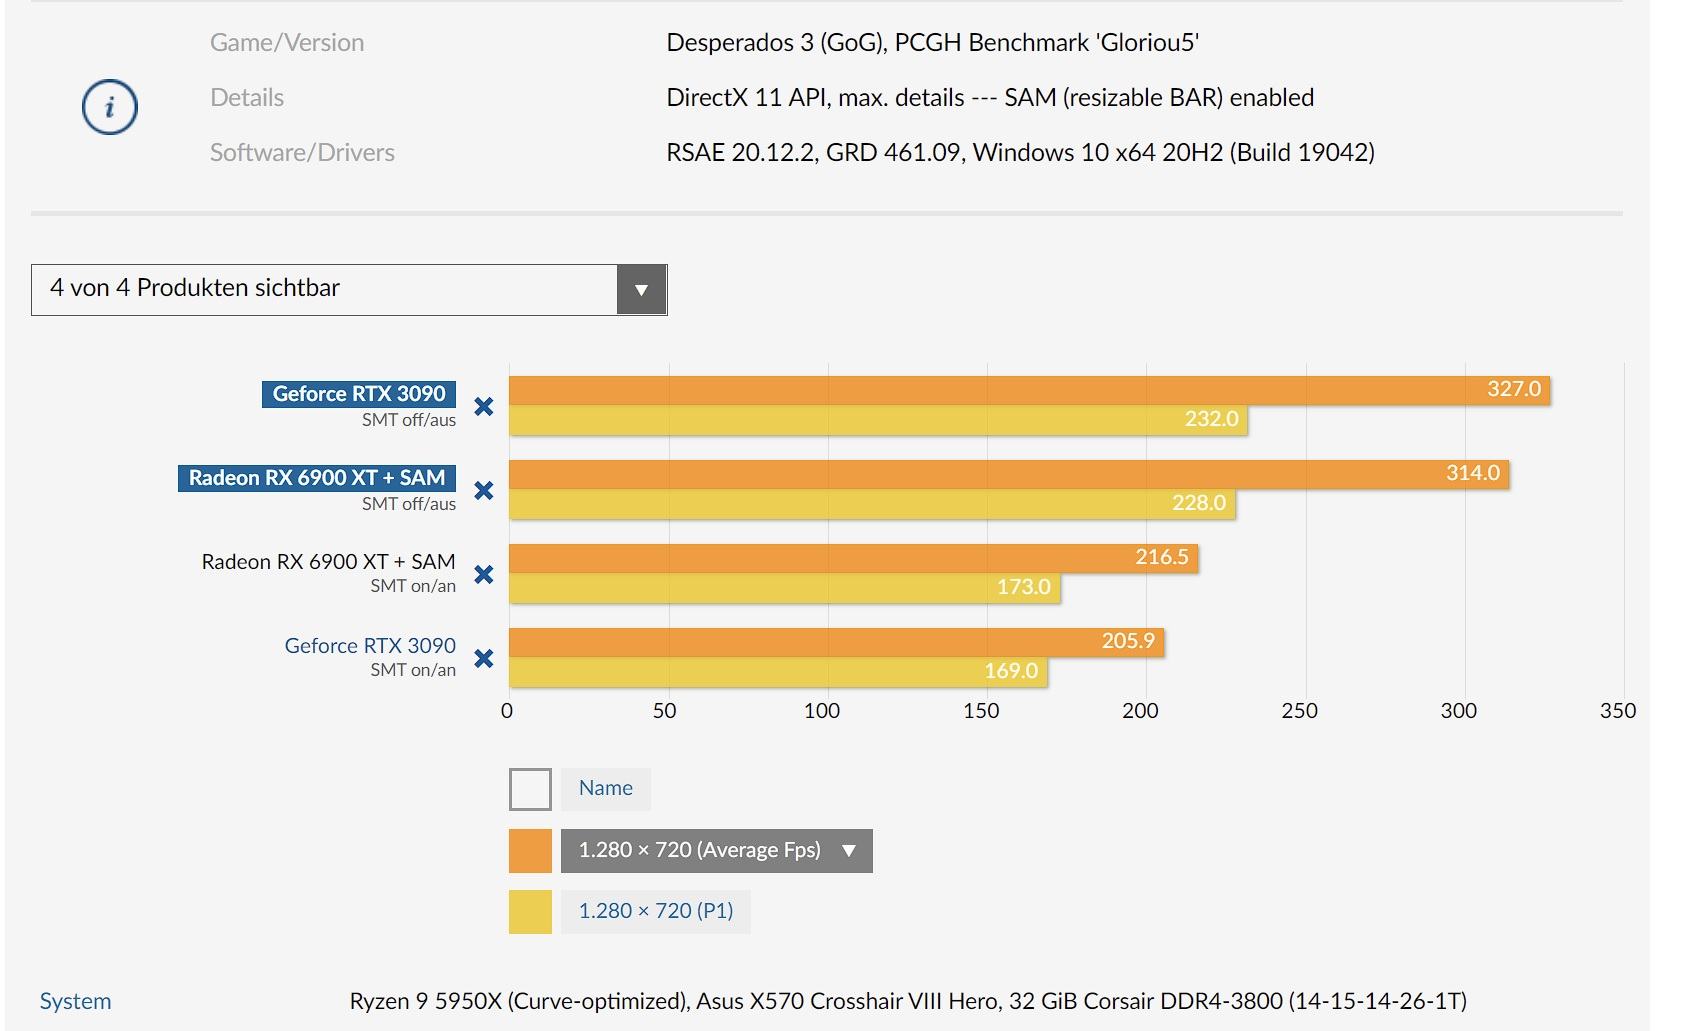1701x1031 pixels.
Task: Remove Radeon RX 6900 XT SMT on entry
Action: pos(484,575)
